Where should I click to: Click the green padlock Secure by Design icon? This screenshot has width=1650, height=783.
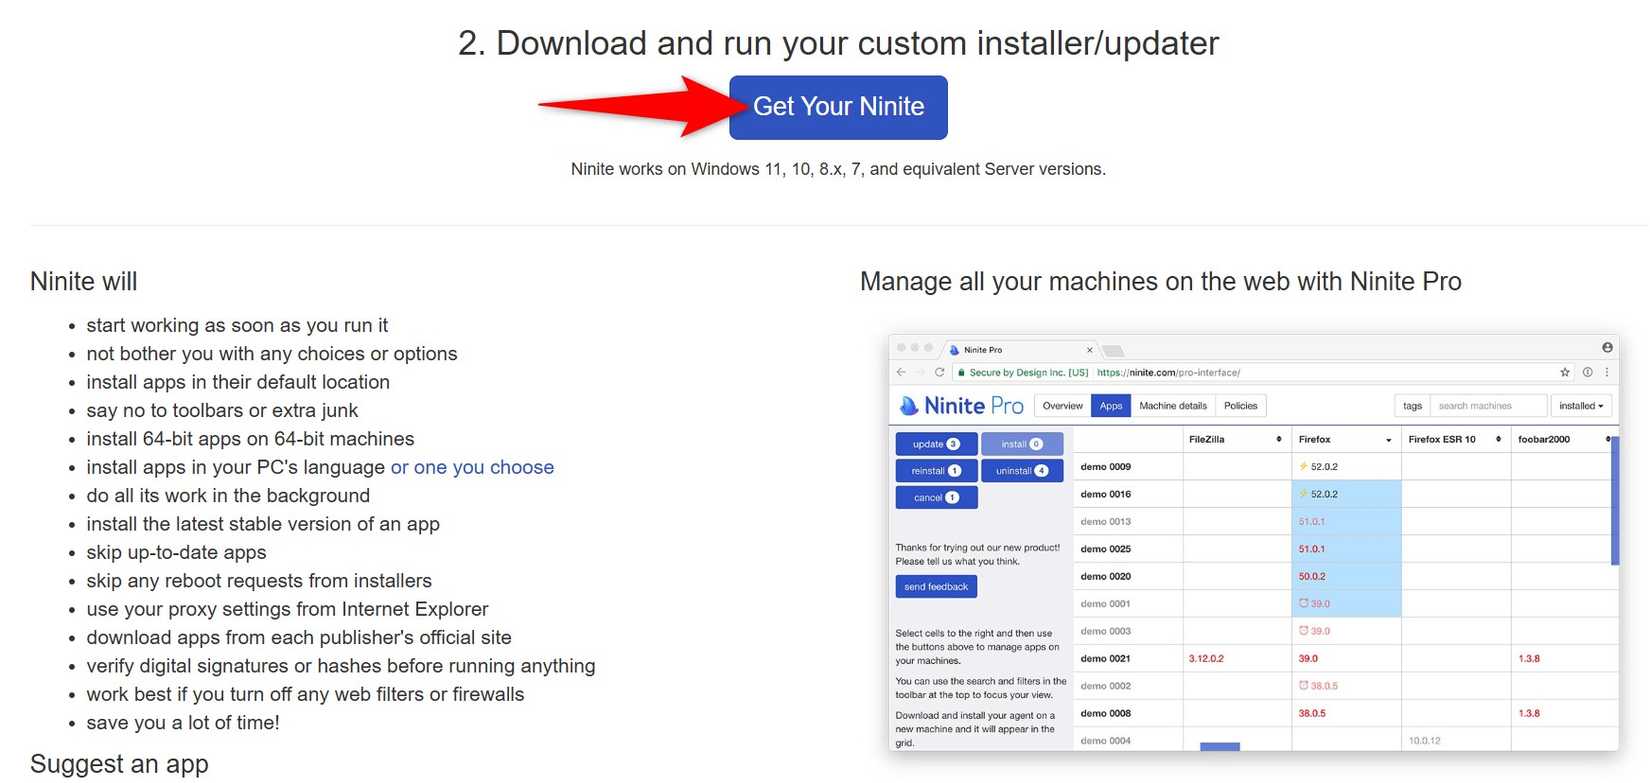pos(961,372)
